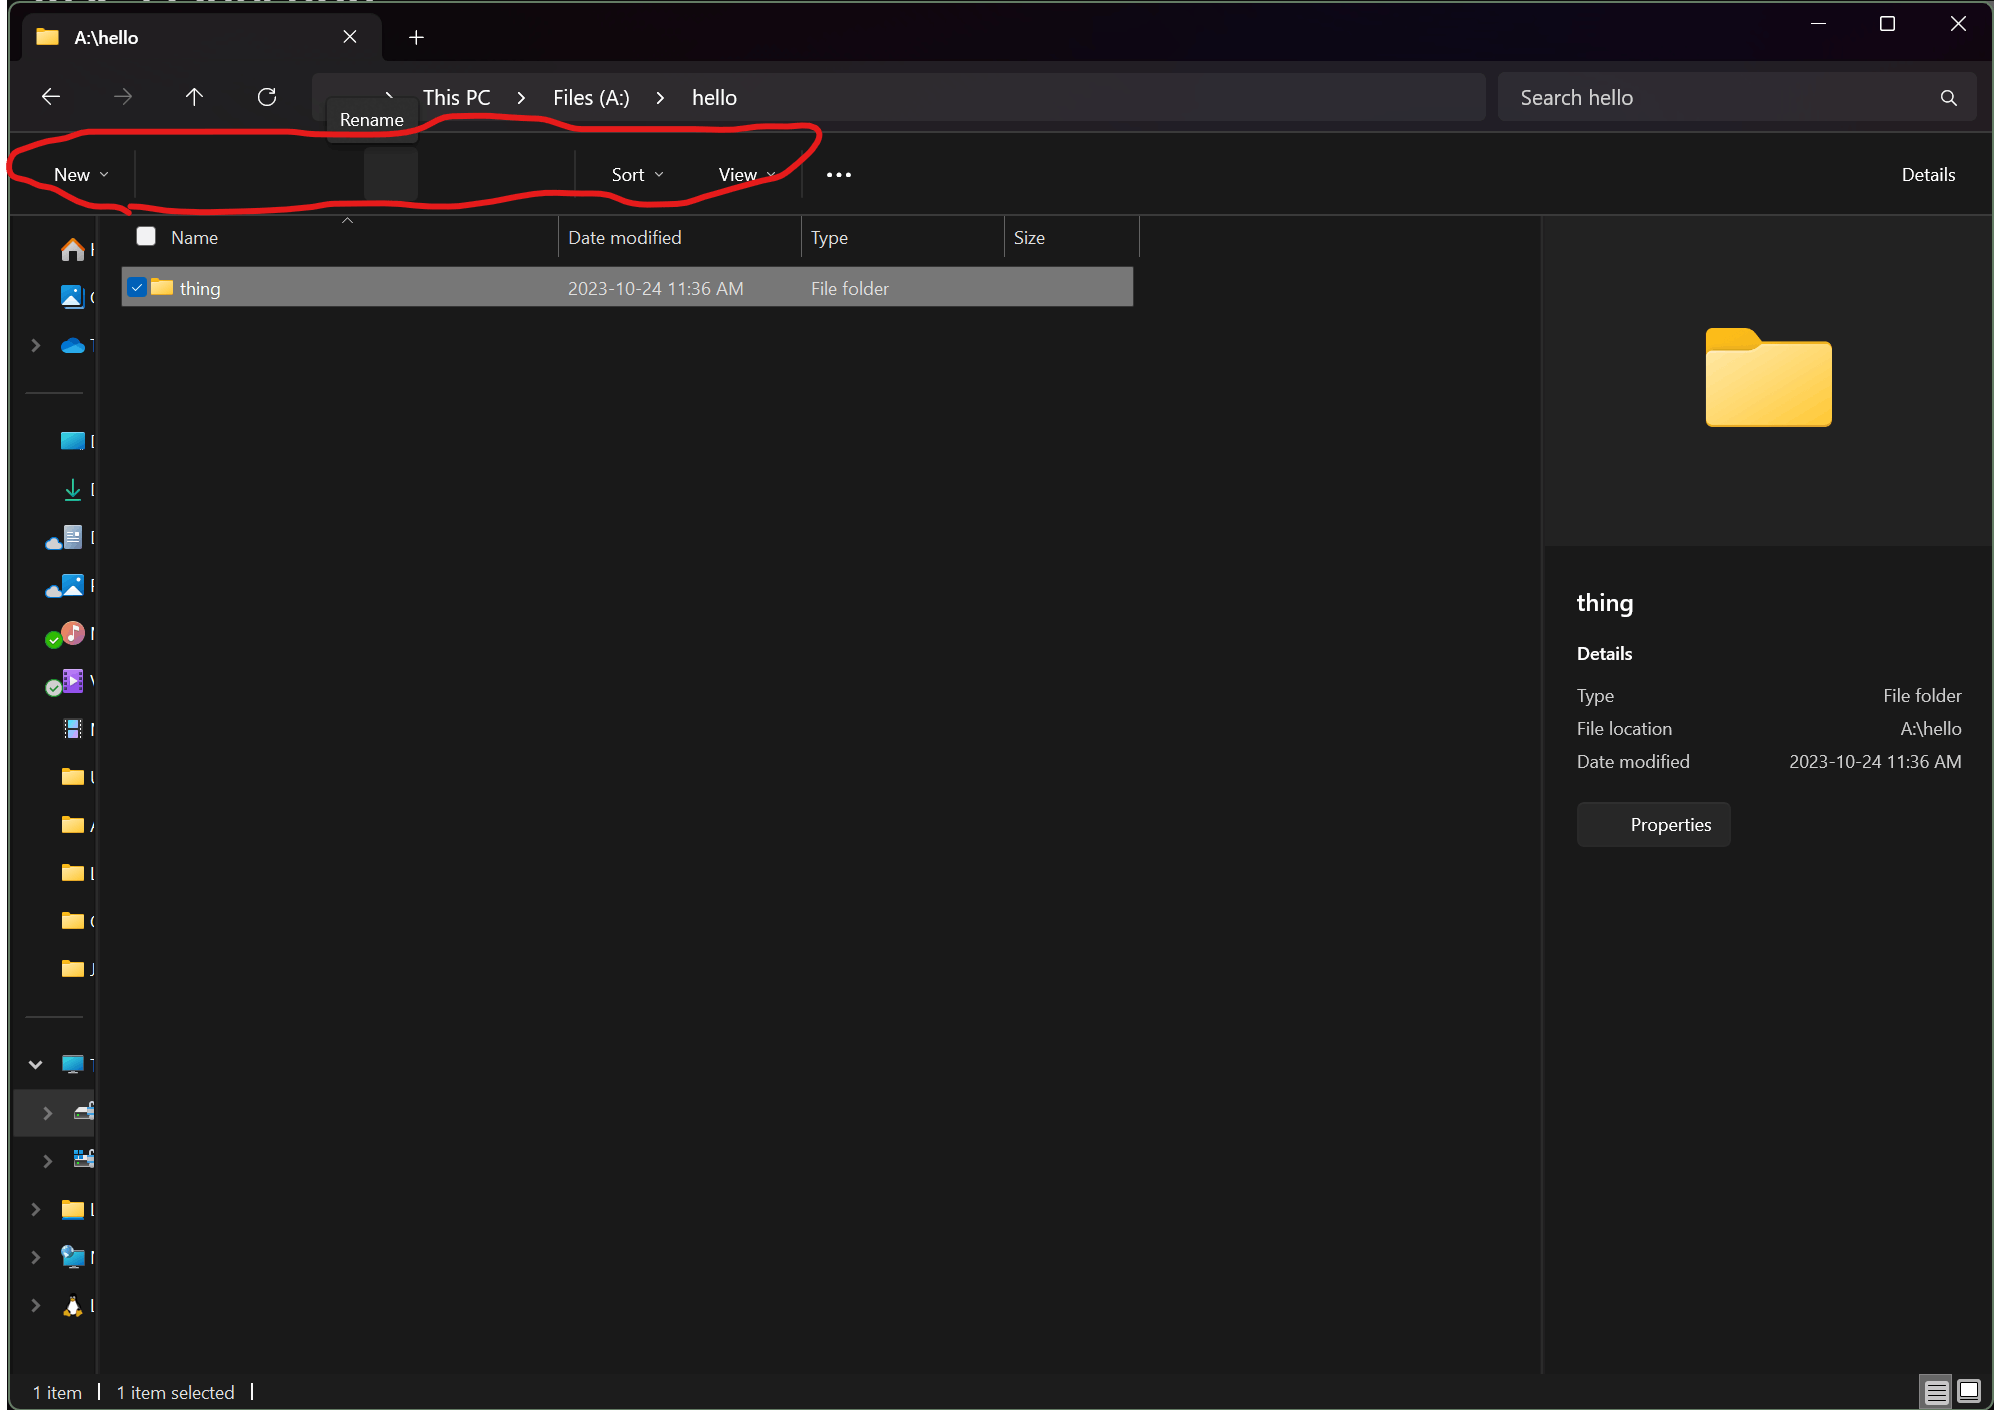Open the Linux penguin sidebar icon
Image resolution: width=1994 pixels, height=1410 pixels.
pyautogui.click(x=73, y=1306)
